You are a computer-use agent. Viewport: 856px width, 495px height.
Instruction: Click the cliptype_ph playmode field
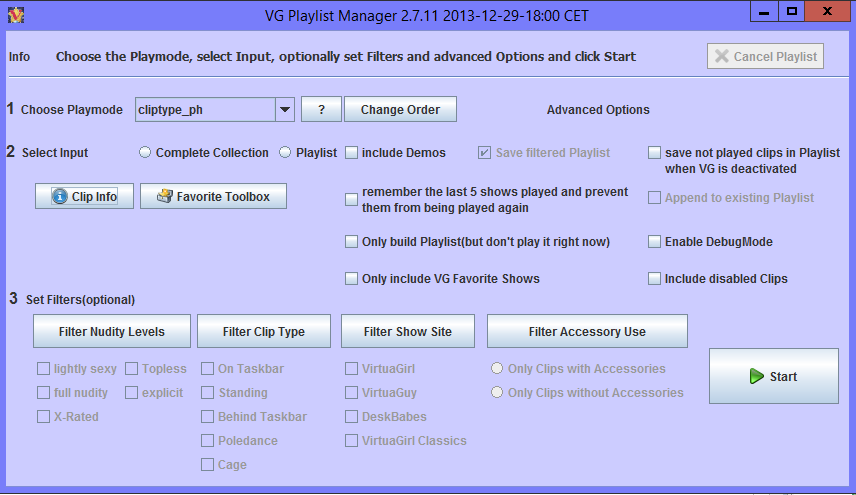tap(205, 110)
